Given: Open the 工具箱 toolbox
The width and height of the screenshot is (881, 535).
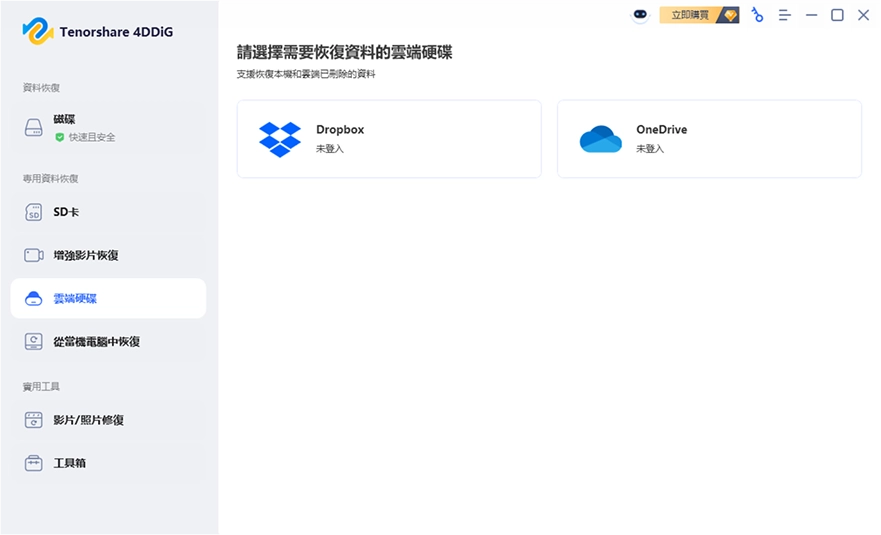Looking at the screenshot, I should tap(108, 463).
